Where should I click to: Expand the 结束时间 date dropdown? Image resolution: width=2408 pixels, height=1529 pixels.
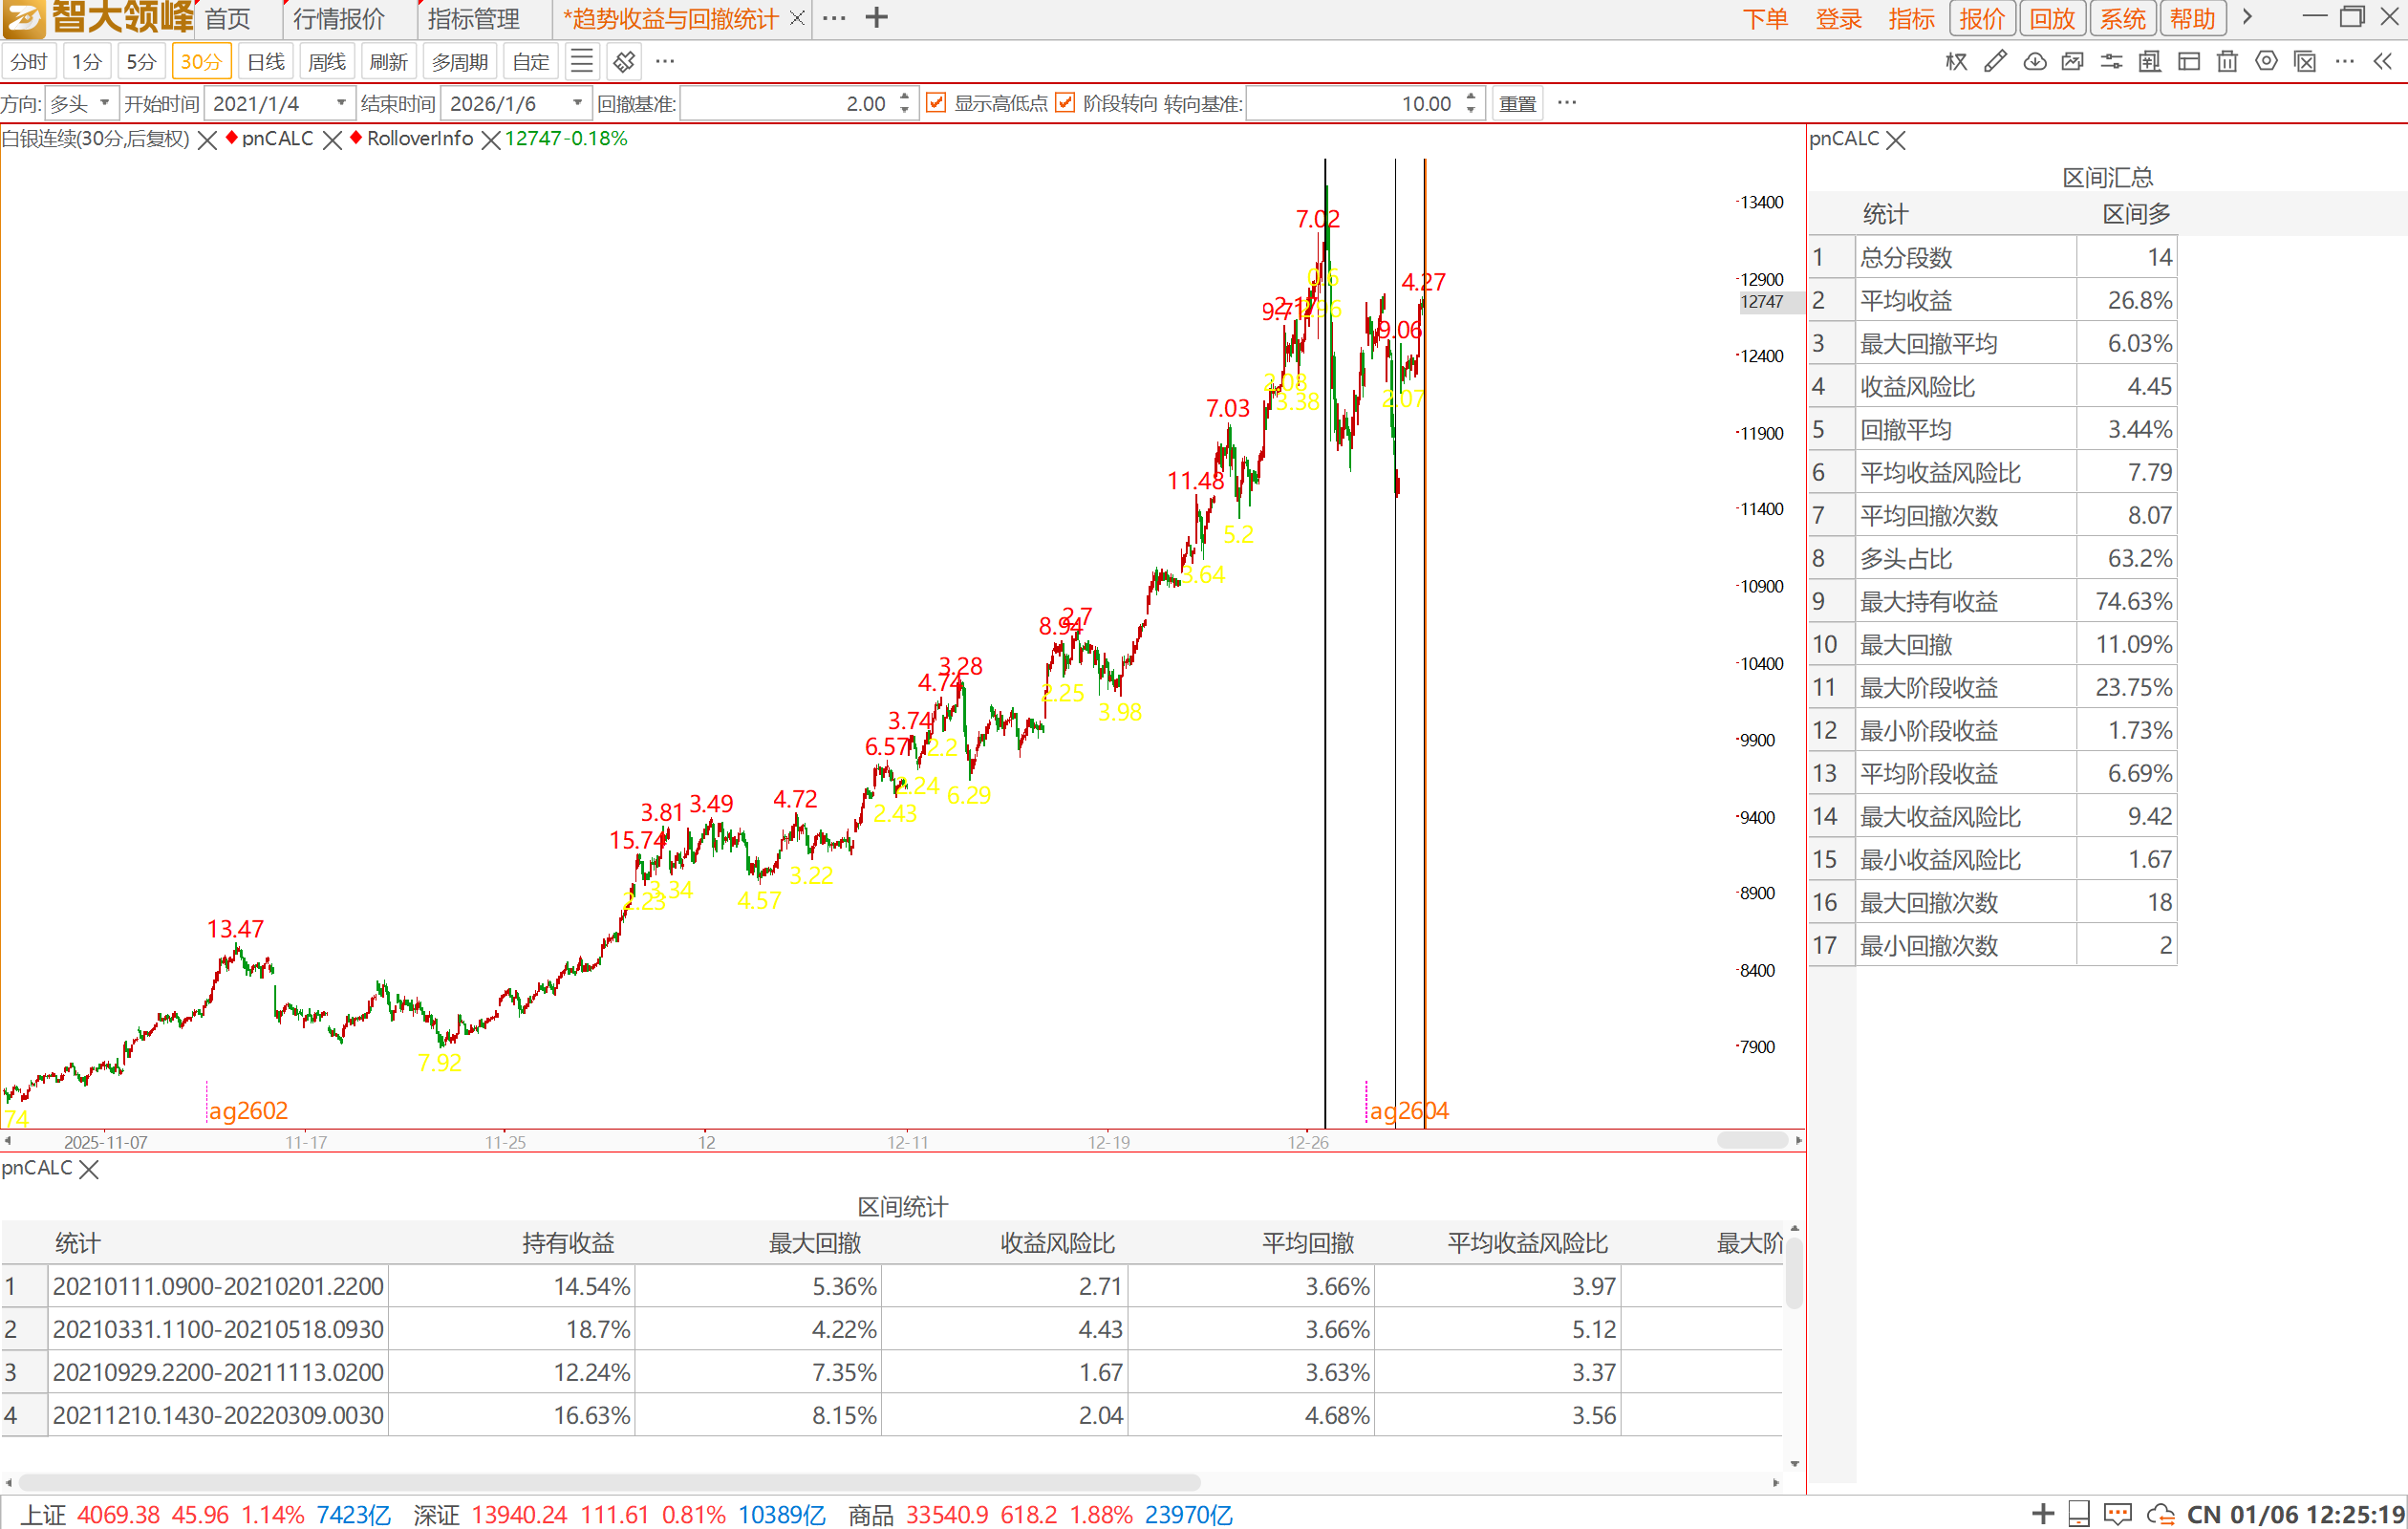(x=577, y=103)
